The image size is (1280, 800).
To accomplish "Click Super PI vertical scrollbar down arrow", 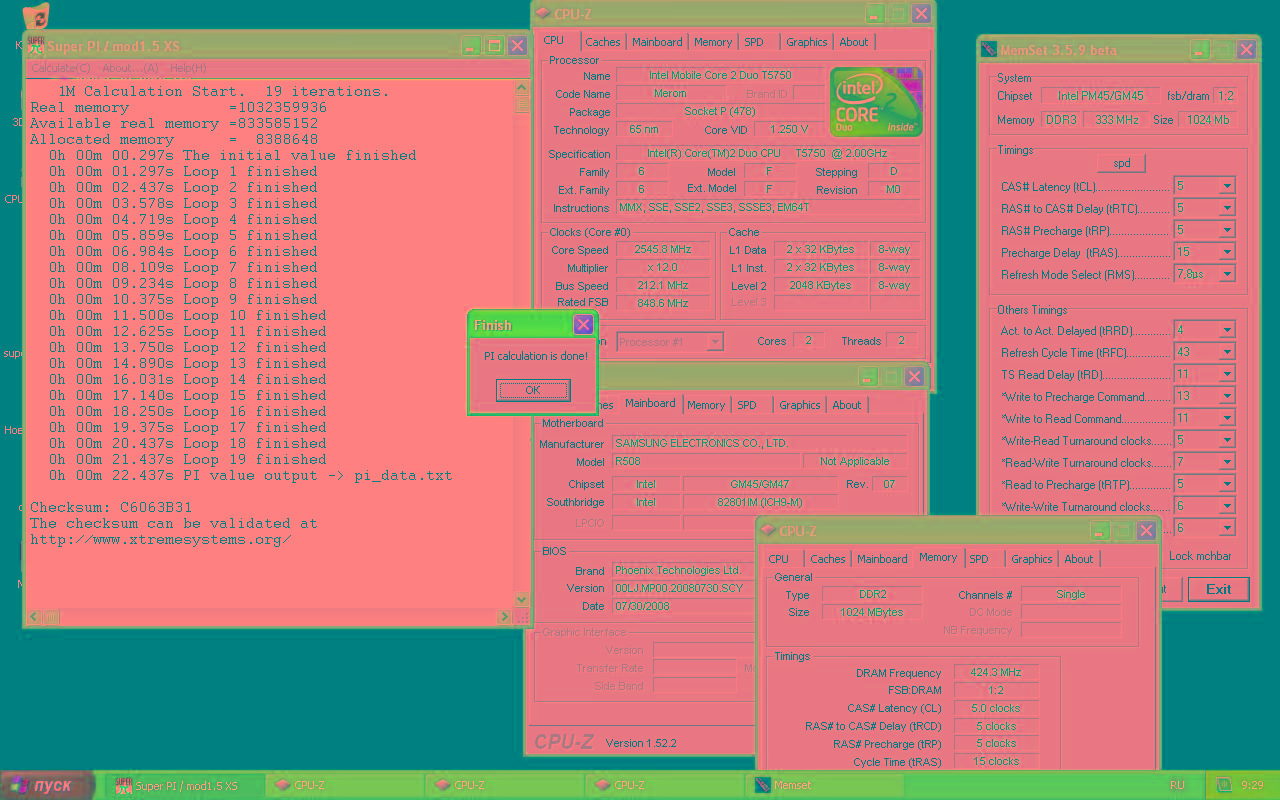I will pyautogui.click(x=522, y=599).
